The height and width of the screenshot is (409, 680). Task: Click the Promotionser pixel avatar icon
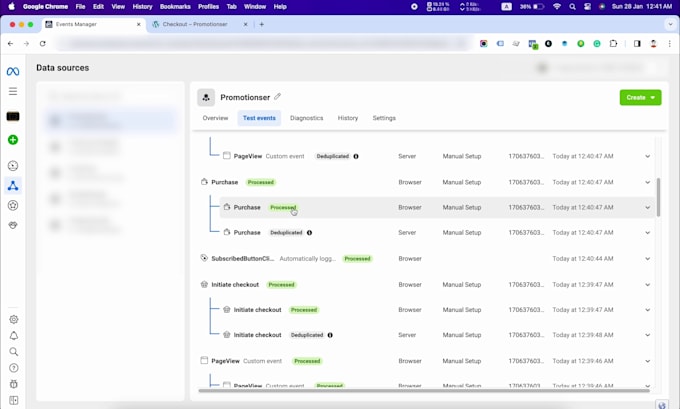[x=206, y=98]
